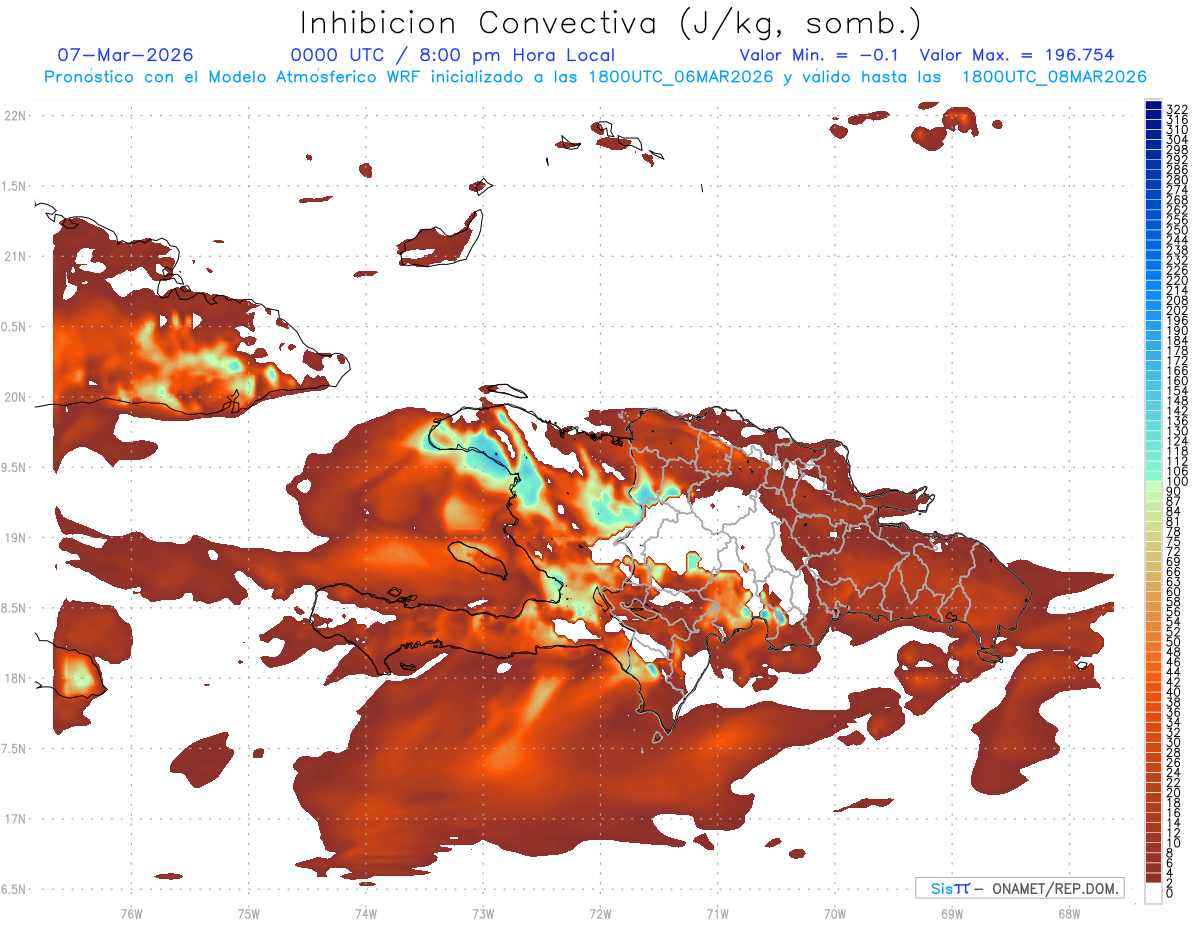Click the "22N" latitude label

15,116
